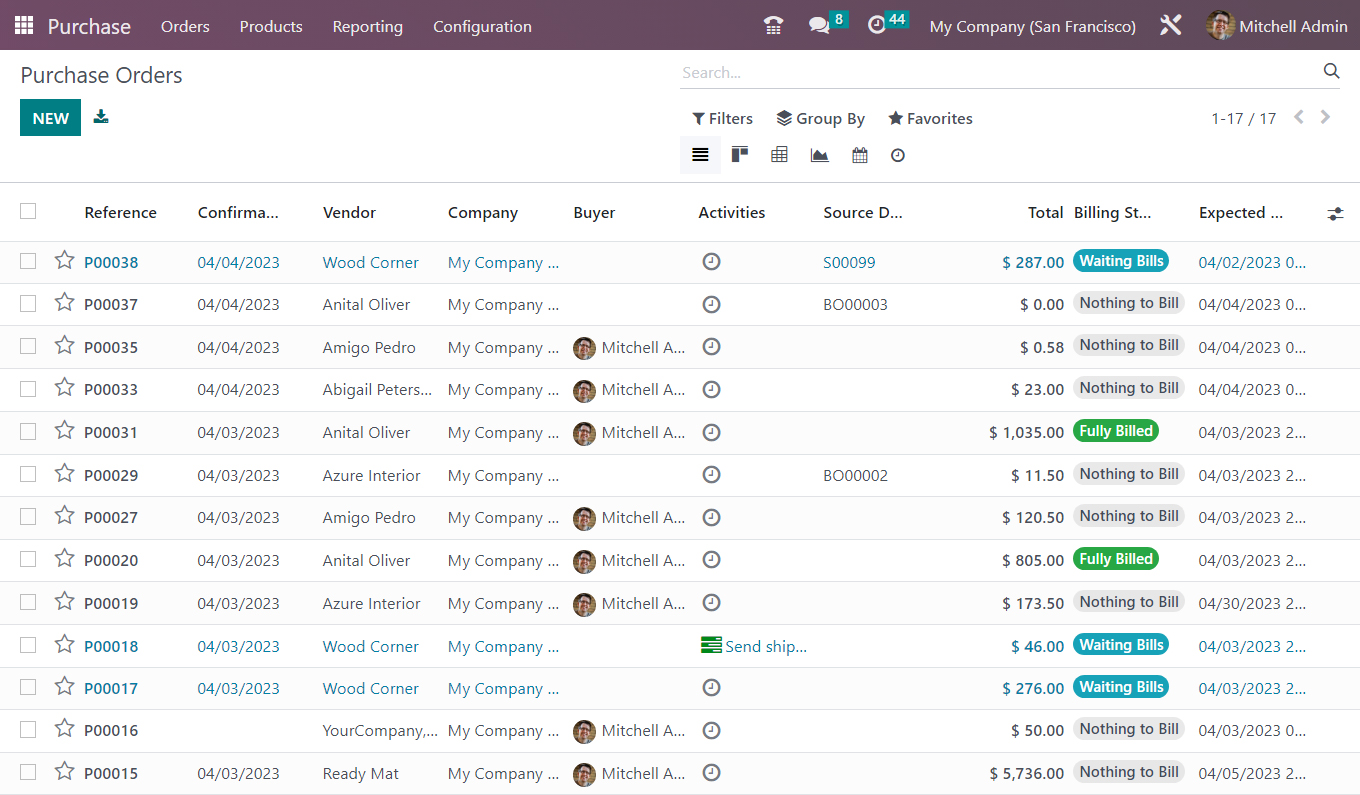This screenshot has width=1360, height=795.
Task: Open the developer tools wrench menu
Action: coord(1170,25)
